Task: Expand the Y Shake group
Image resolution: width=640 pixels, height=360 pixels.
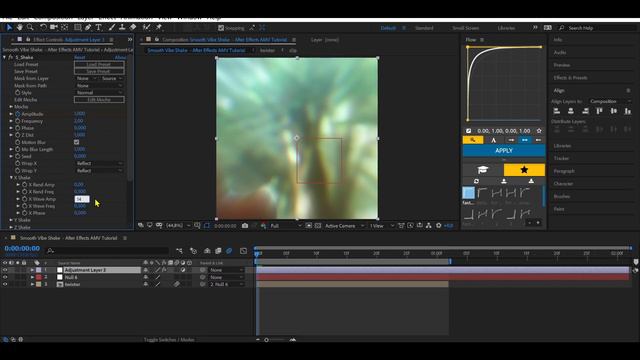Action: point(11,220)
